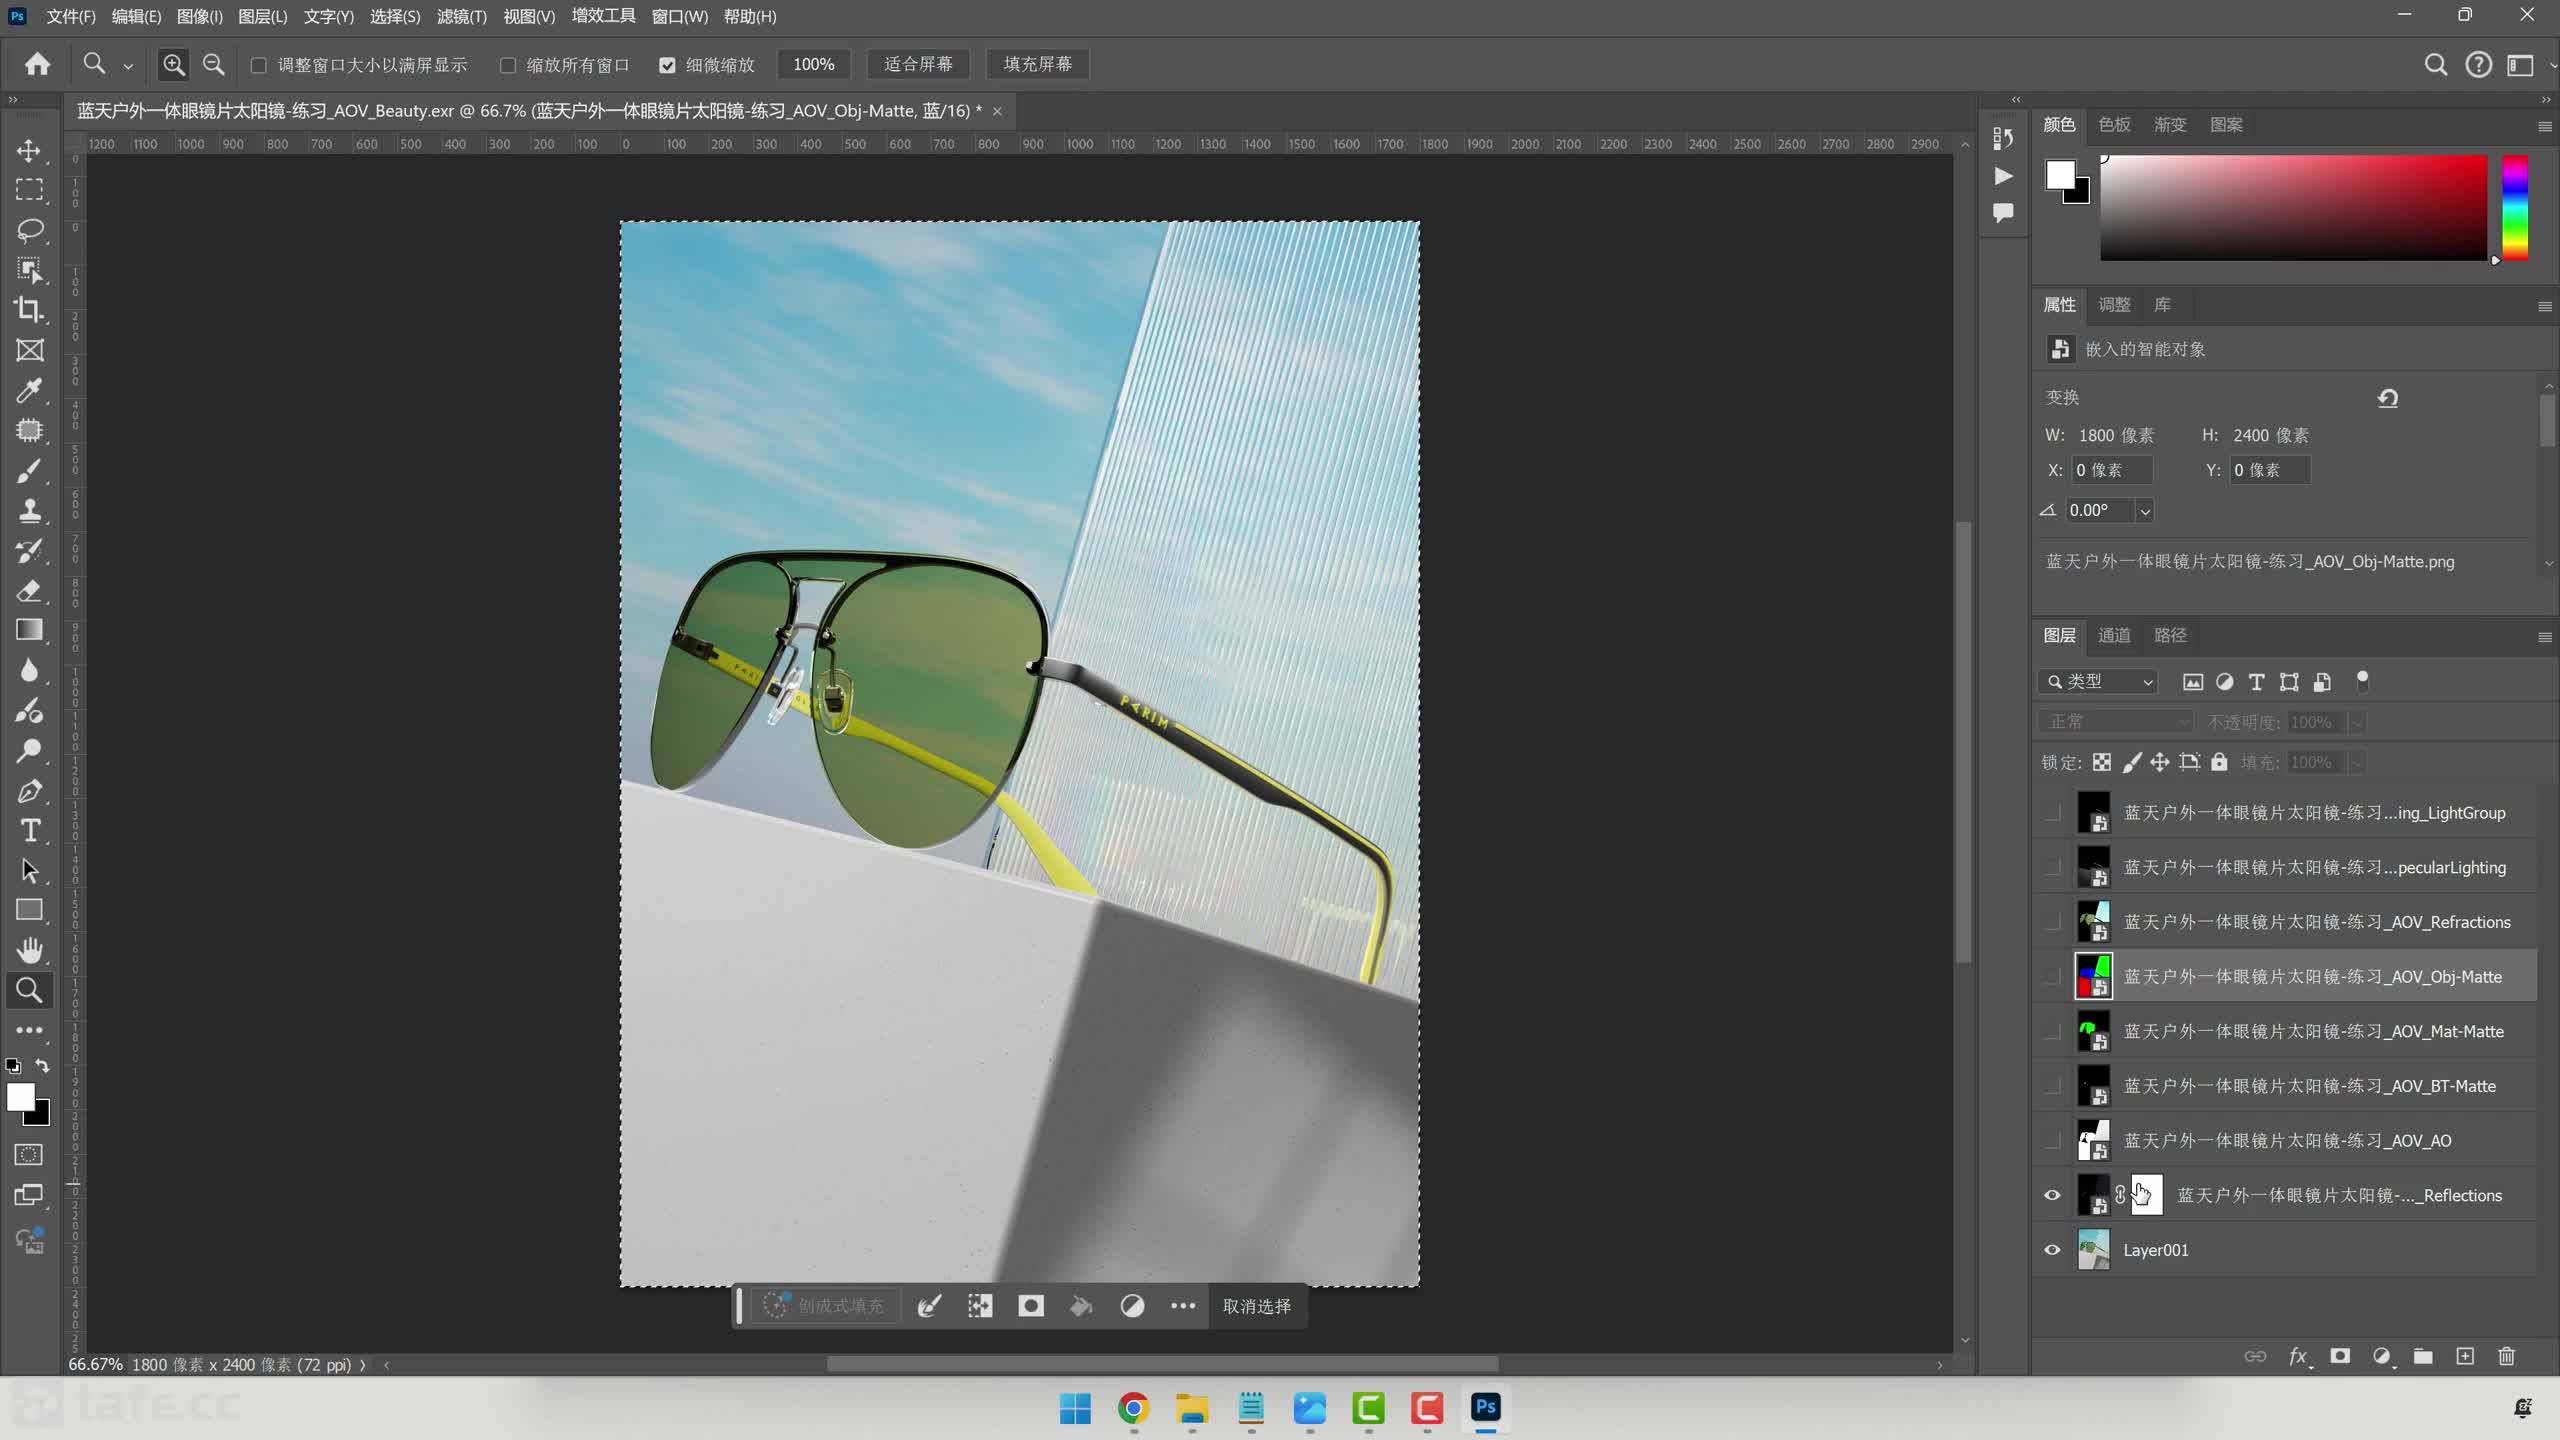Image resolution: width=2560 pixels, height=1440 pixels.
Task: Select the Gradient tool
Action: pos(29,630)
